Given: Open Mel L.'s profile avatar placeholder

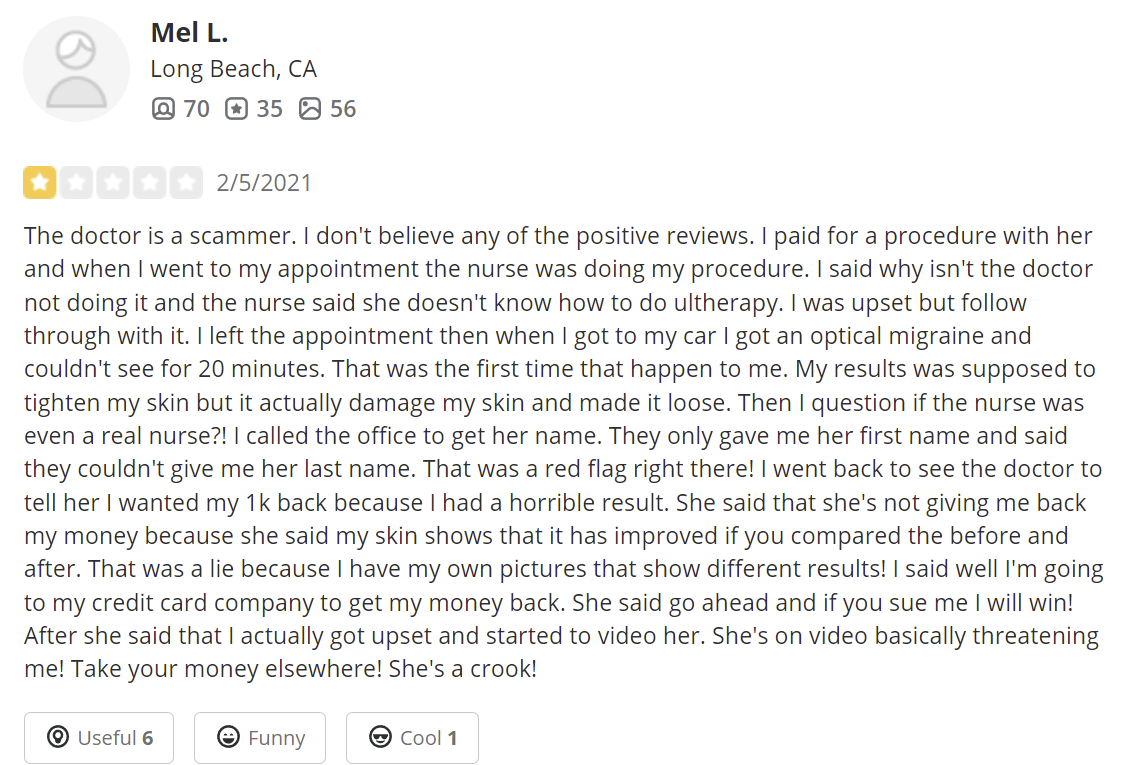Looking at the screenshot, I should click(x=77, y=69).
